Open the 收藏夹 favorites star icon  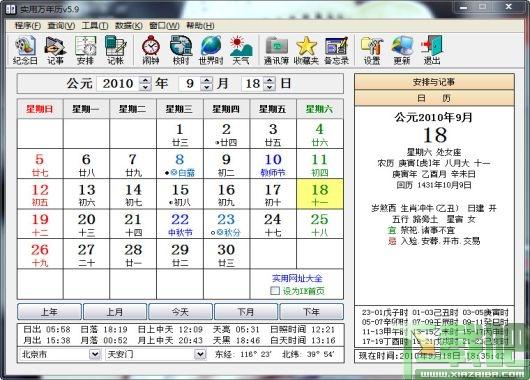(x=306, y=50)
